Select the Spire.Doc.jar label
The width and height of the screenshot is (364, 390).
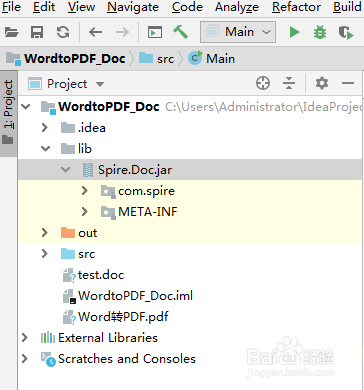click(x=135, y=170)
